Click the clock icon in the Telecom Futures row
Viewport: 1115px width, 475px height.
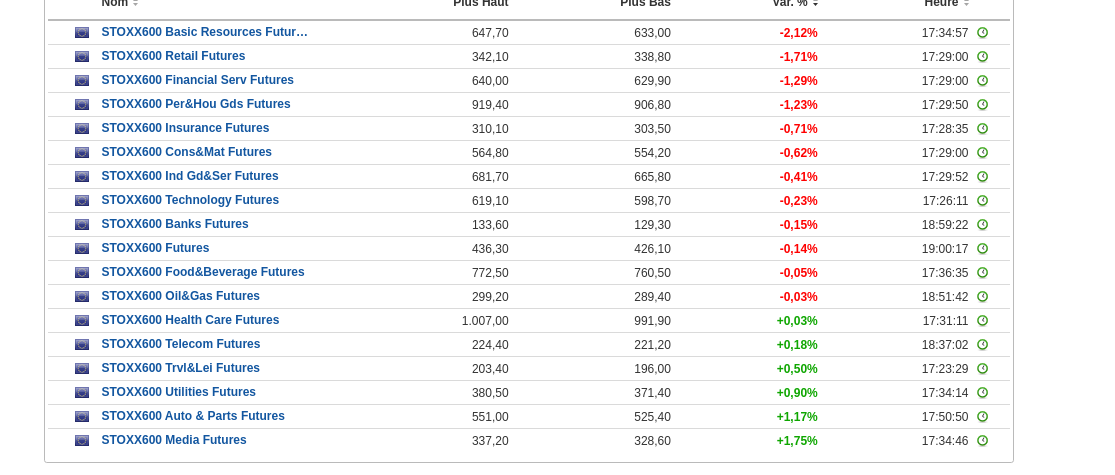point(982,345)
